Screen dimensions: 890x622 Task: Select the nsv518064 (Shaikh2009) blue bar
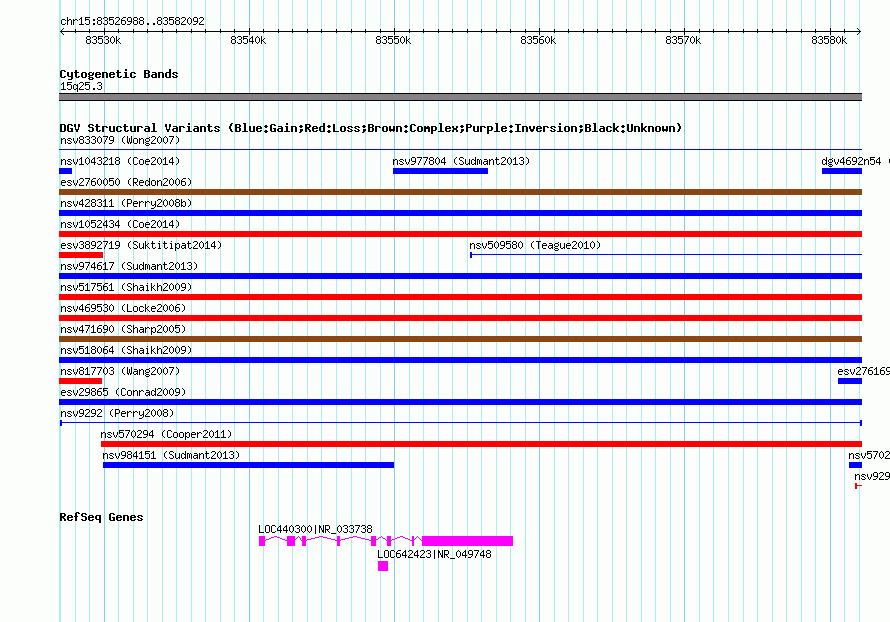(x=460, y=360)
